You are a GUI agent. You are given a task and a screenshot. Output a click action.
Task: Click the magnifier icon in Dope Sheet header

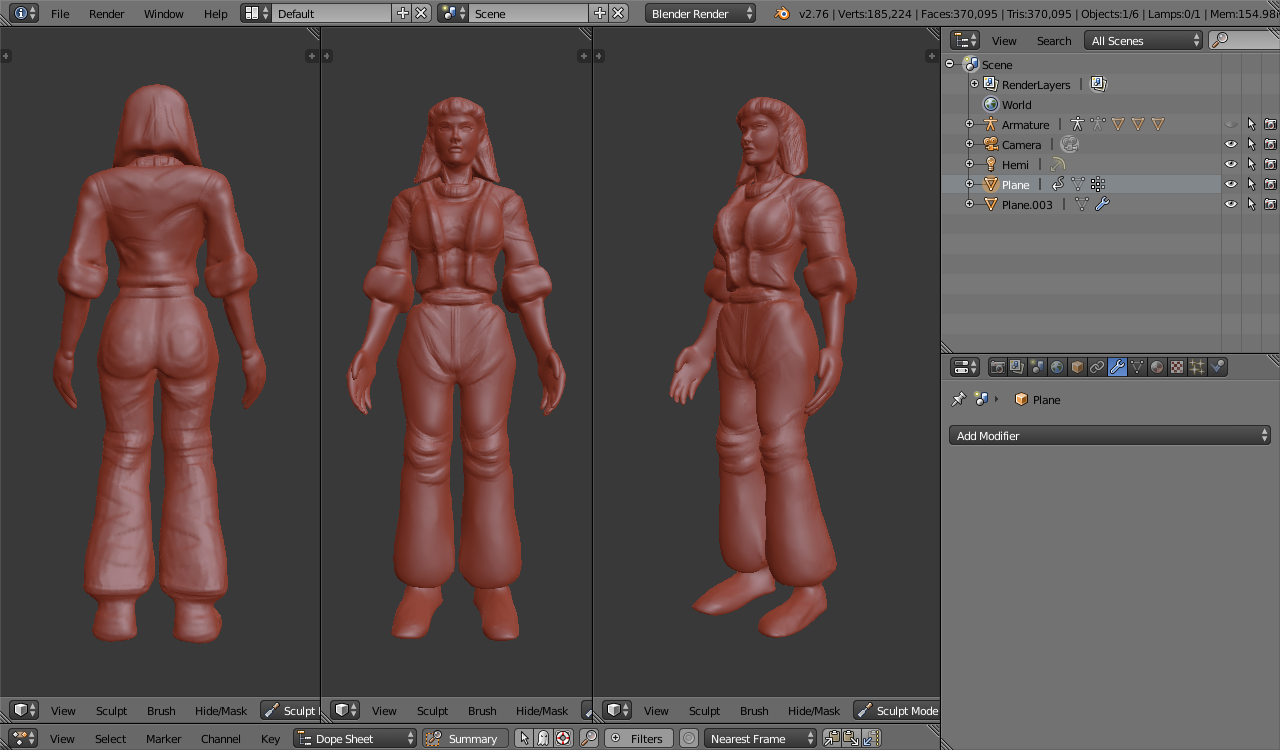click(x=589, y=738)
